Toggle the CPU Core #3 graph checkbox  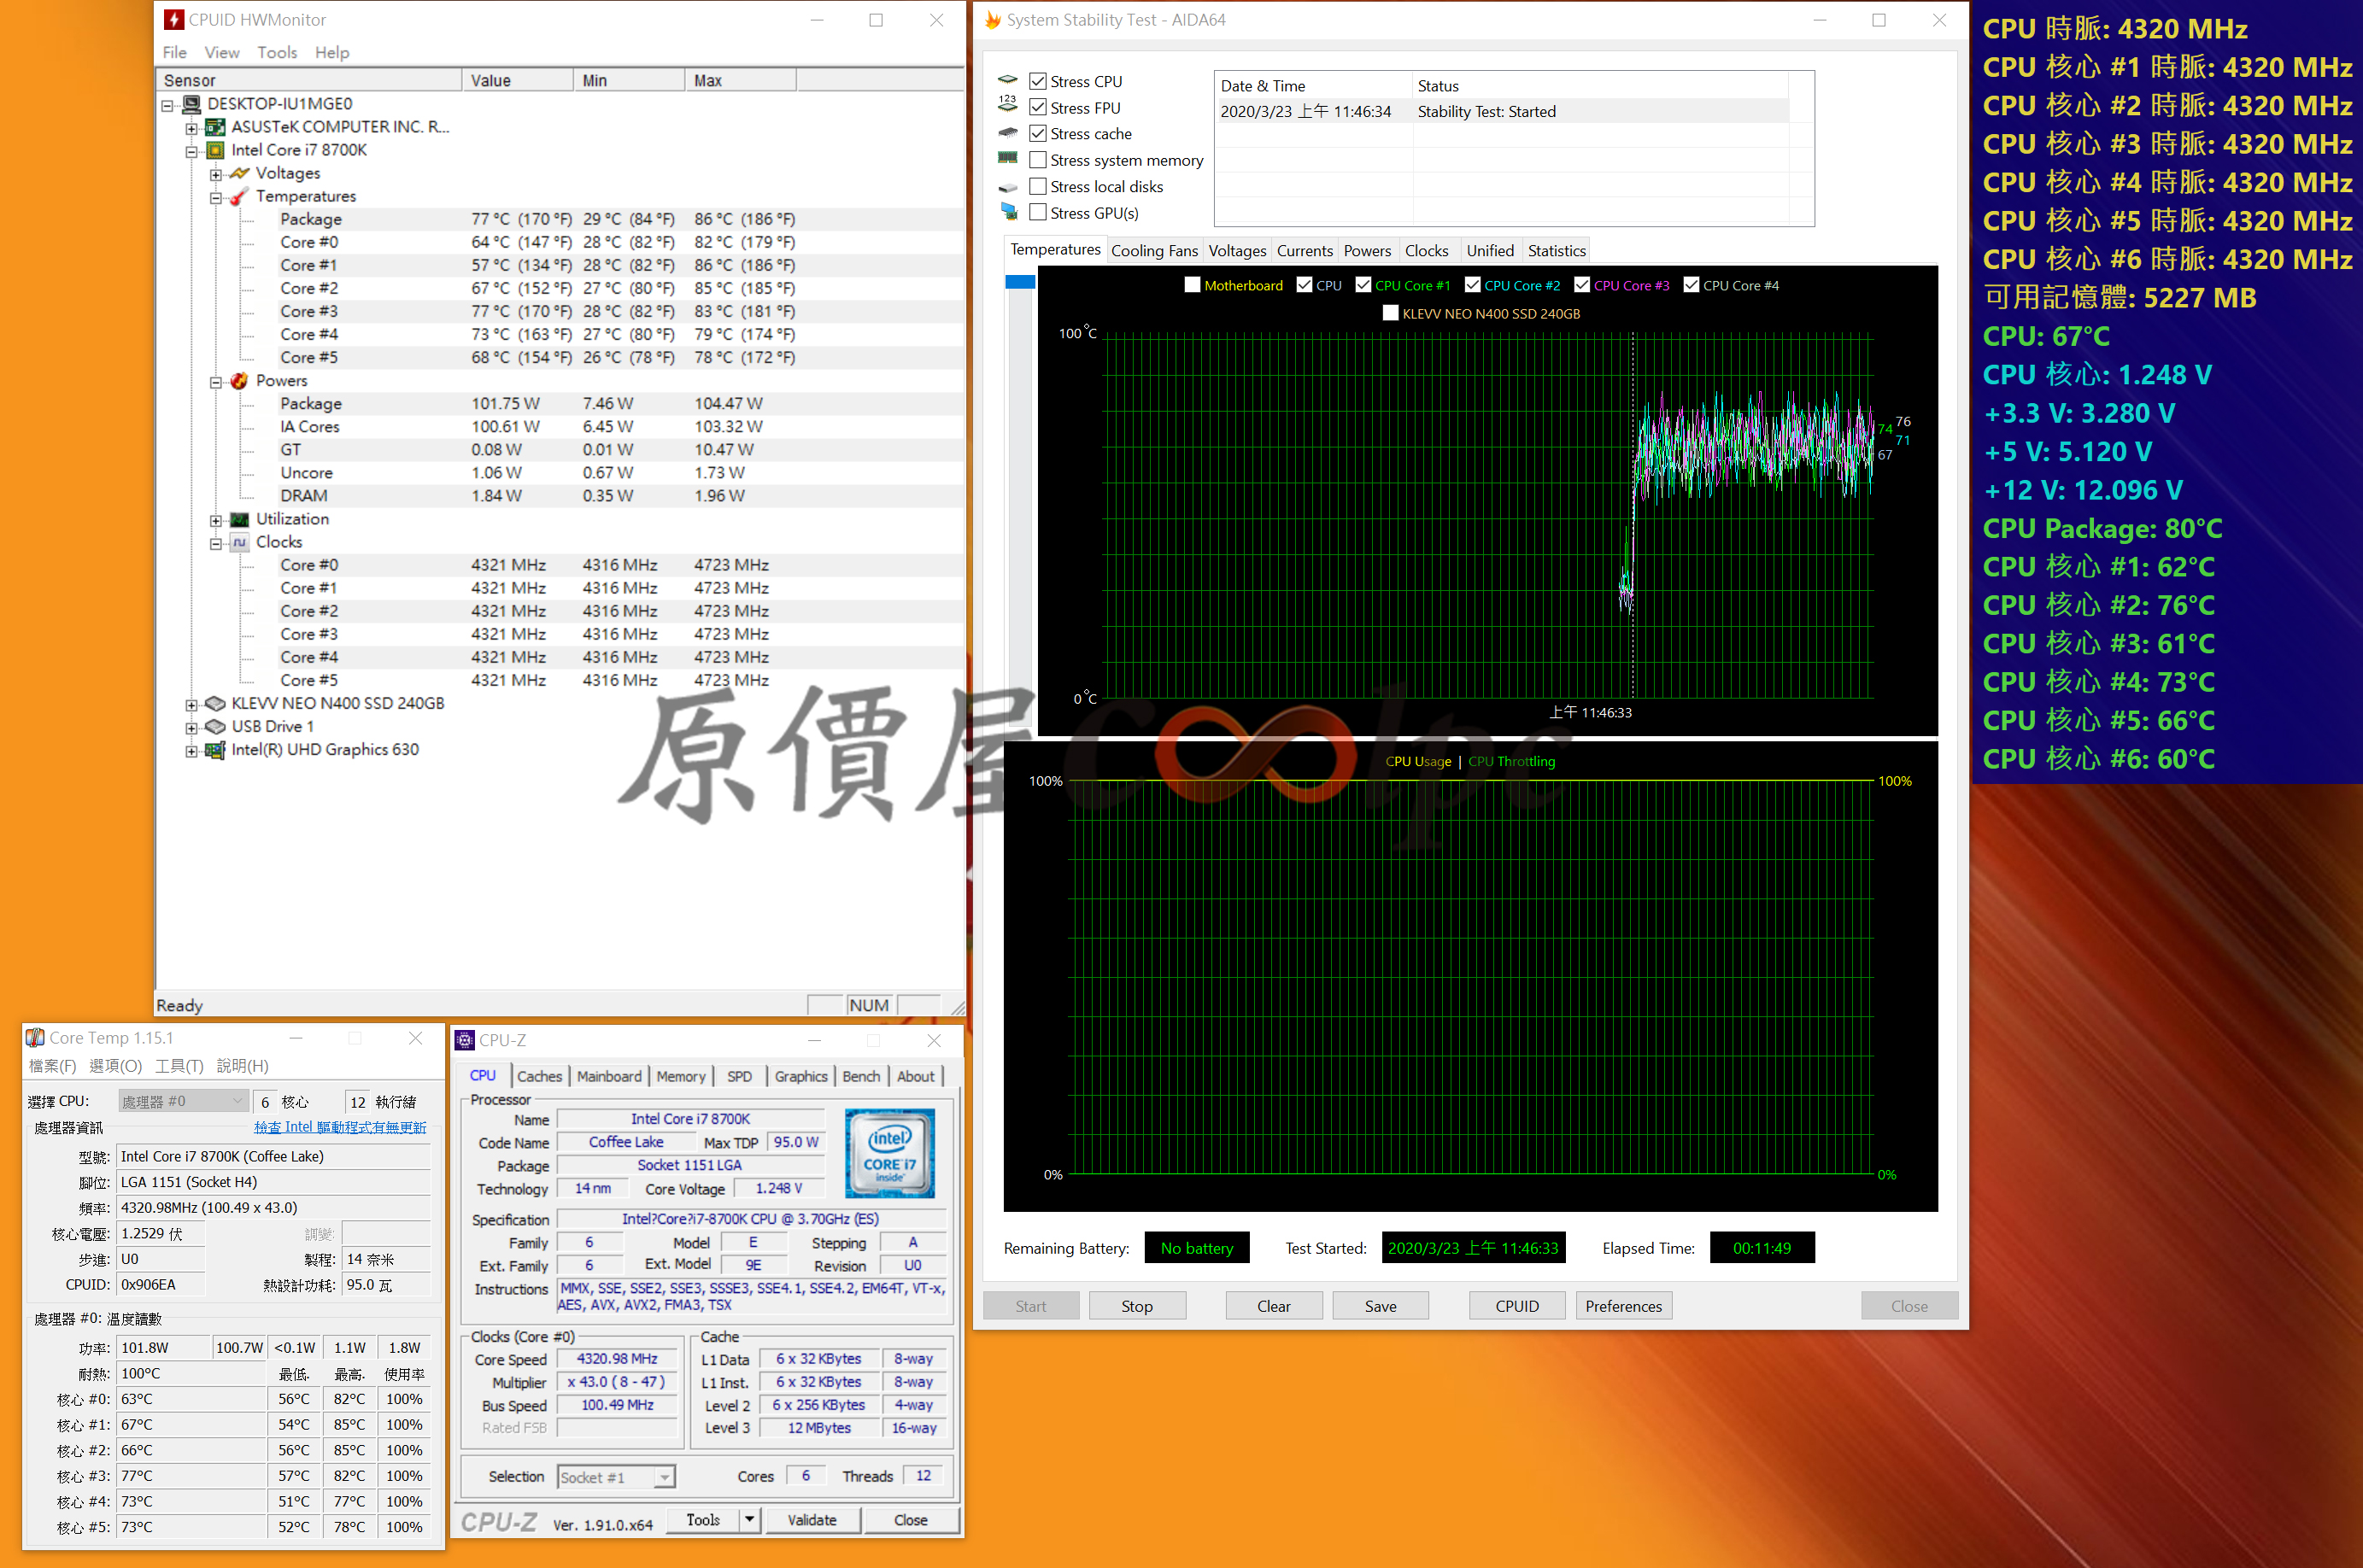[1582, 285]
